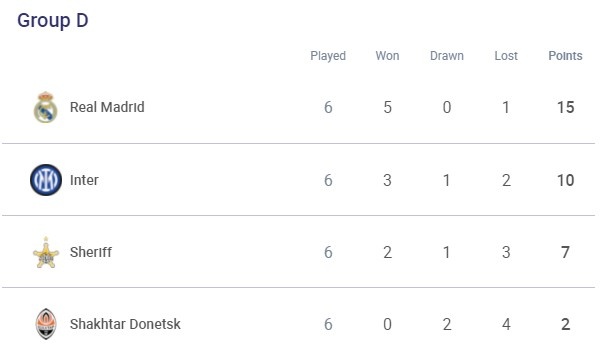Click Inter's 3 wins value
The width and height of the screenshot is (602, 364).
[387, 180]
